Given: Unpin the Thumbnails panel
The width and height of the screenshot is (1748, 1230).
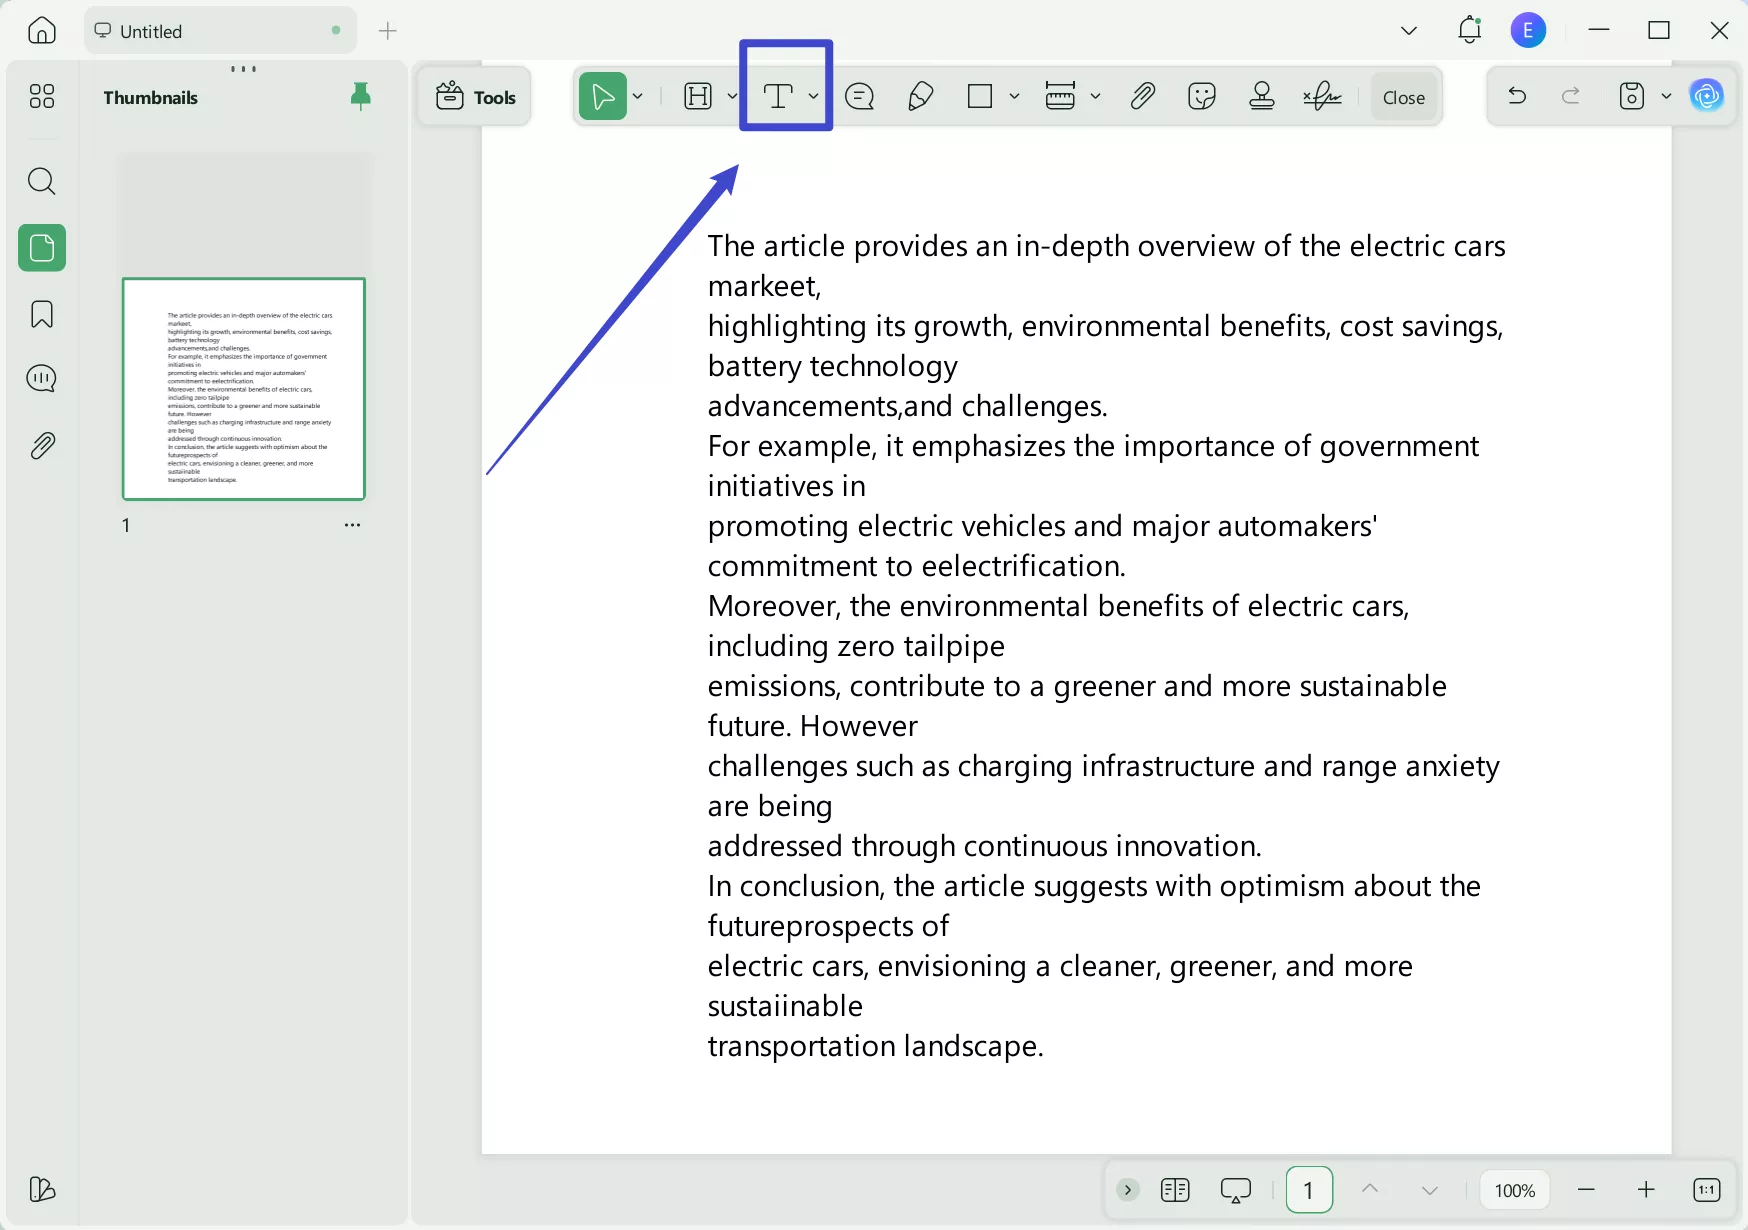Looking at the screenshot, I should click(x=361, y=97).
